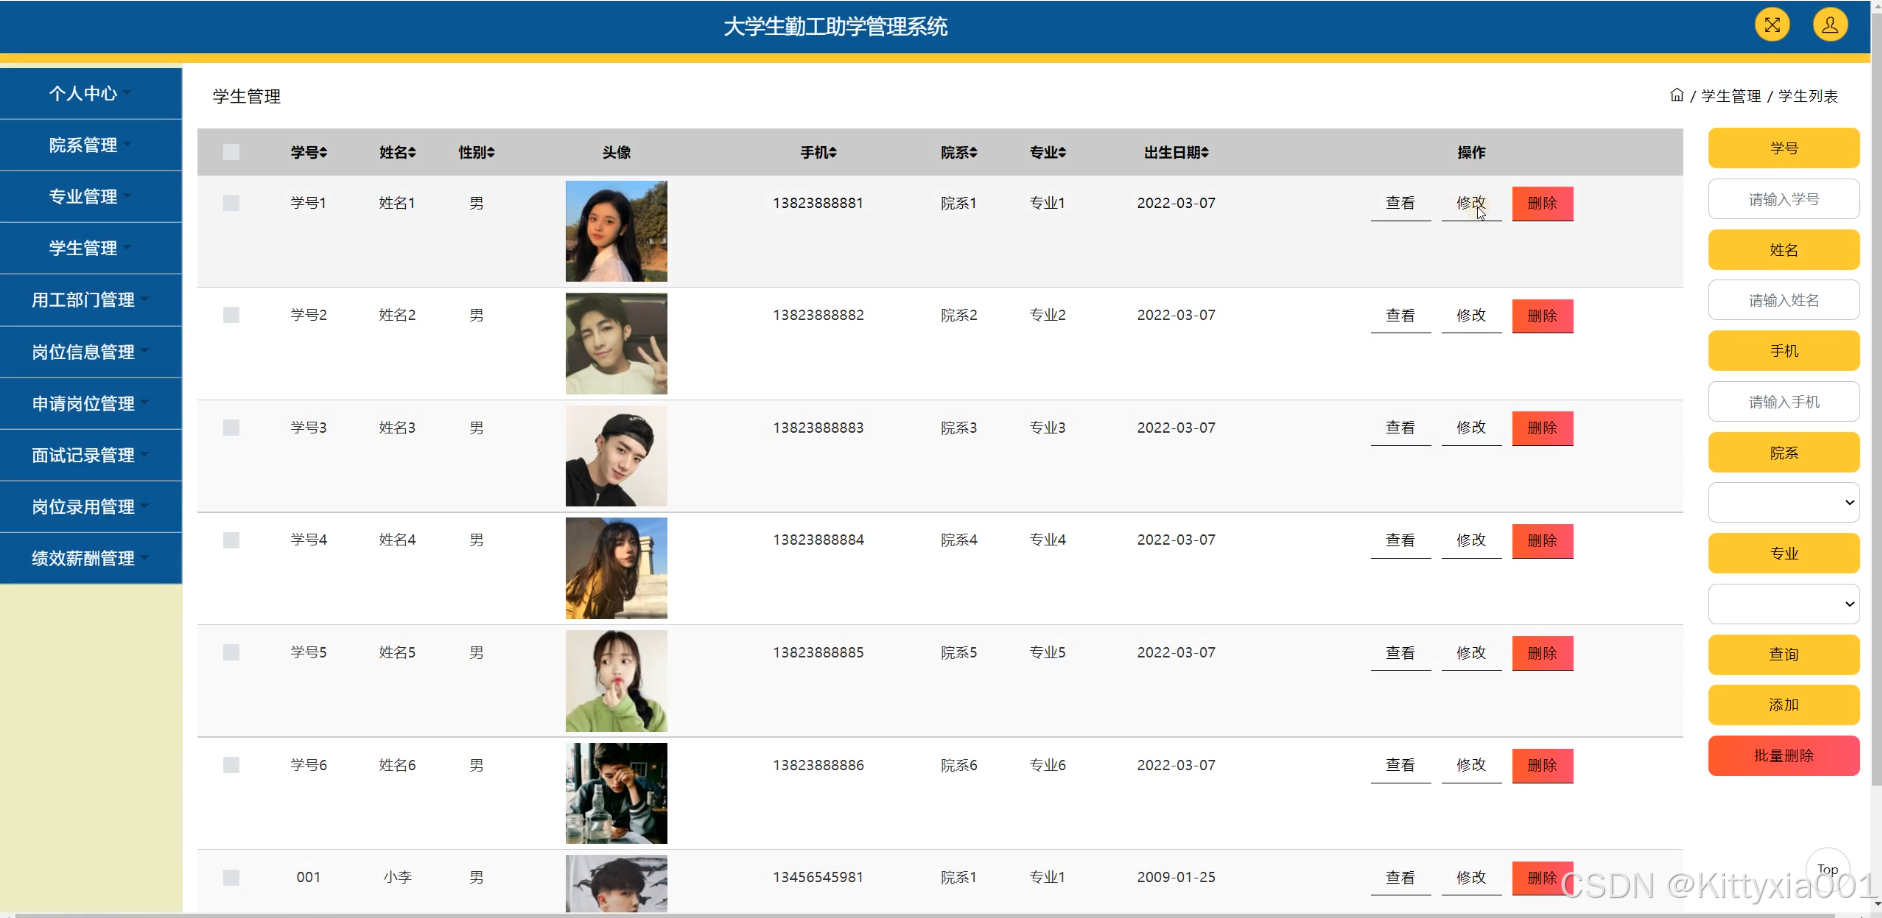The height and width of the screenshot is (918, 1882).
Task: Expand 面试记录管理 sidebar menu
Action: click(x=91, y=455)
